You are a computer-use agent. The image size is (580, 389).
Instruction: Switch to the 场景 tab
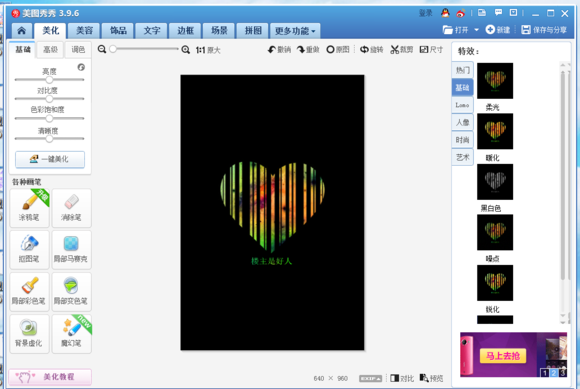coord(219,30)
